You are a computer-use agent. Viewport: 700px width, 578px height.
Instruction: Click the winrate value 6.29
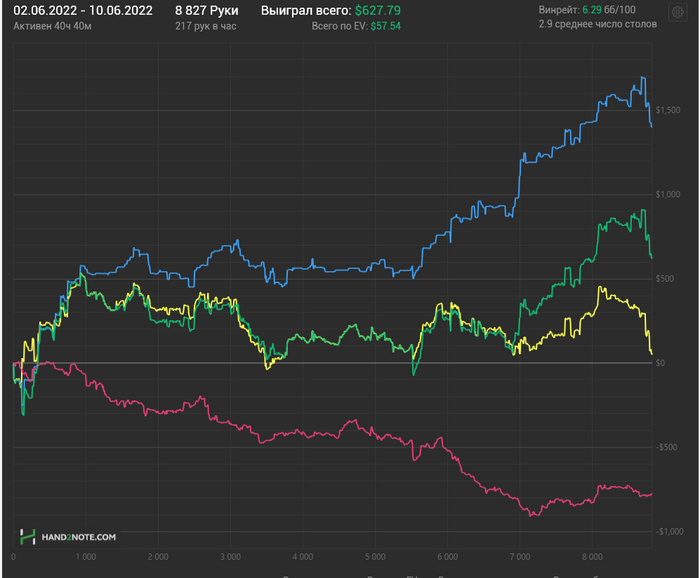592,10
